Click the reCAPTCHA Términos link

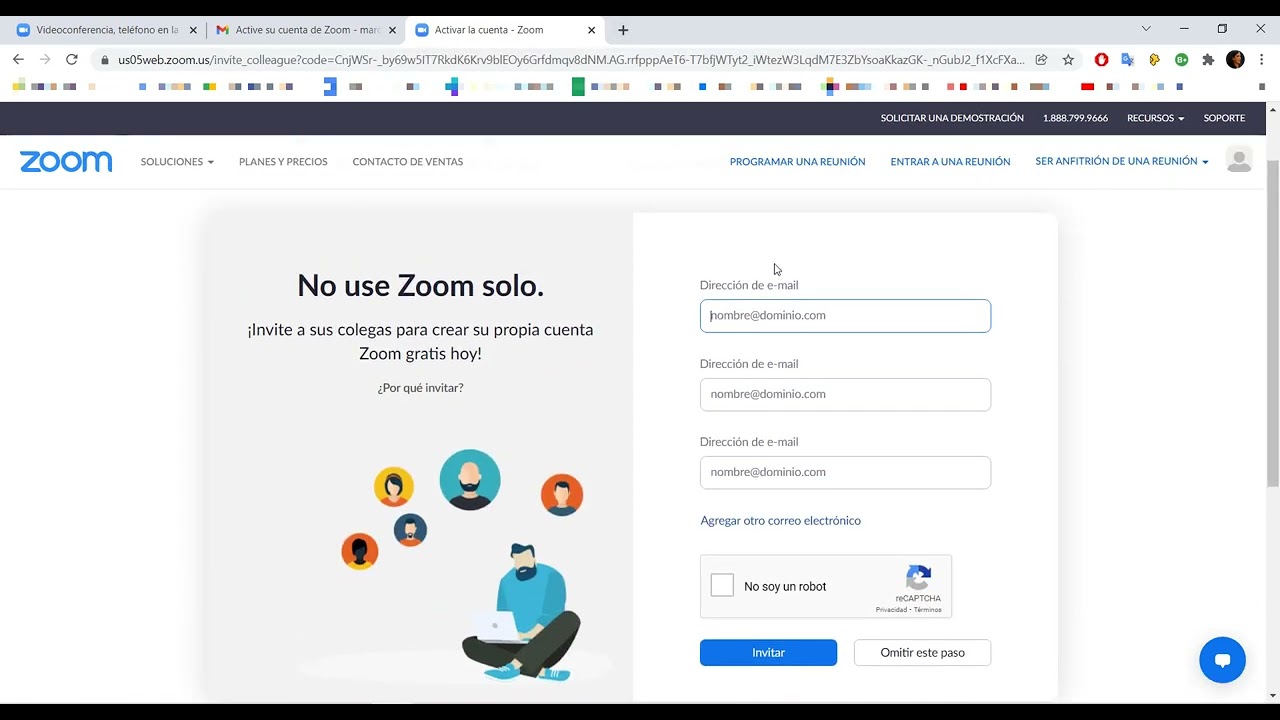click(x=927, y=610)
